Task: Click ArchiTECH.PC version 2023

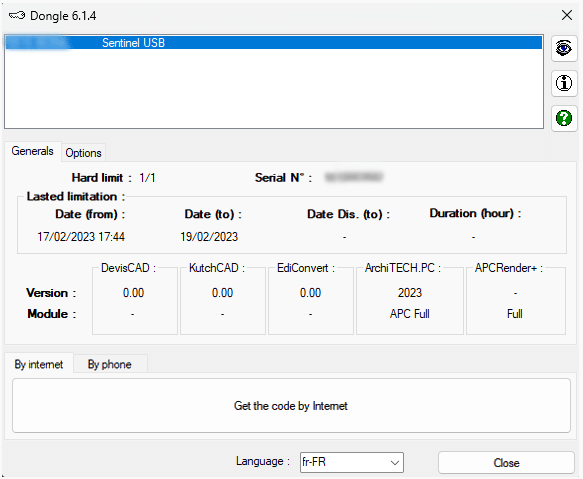Action: (410, 293)
